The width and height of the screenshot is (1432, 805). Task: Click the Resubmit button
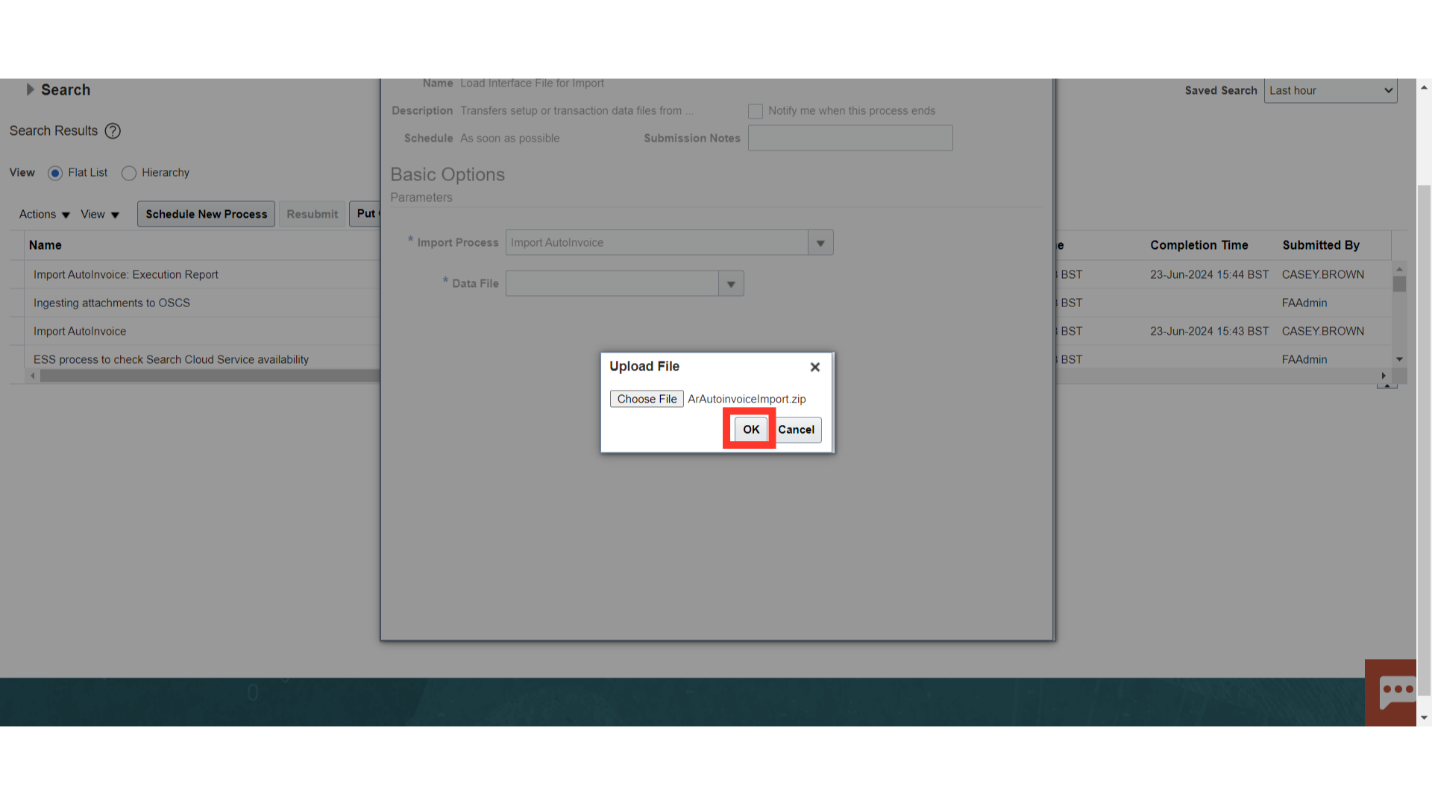(312, 214)
